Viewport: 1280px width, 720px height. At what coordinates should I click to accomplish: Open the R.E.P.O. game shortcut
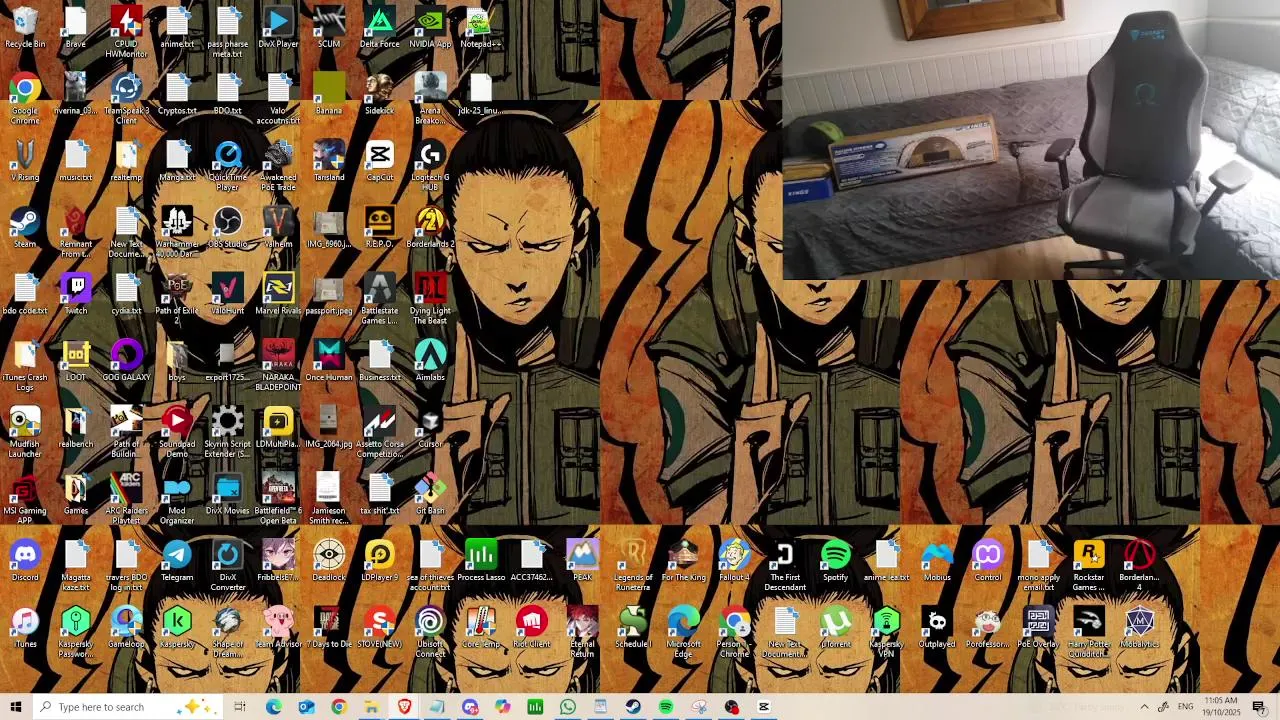[380, 228]
